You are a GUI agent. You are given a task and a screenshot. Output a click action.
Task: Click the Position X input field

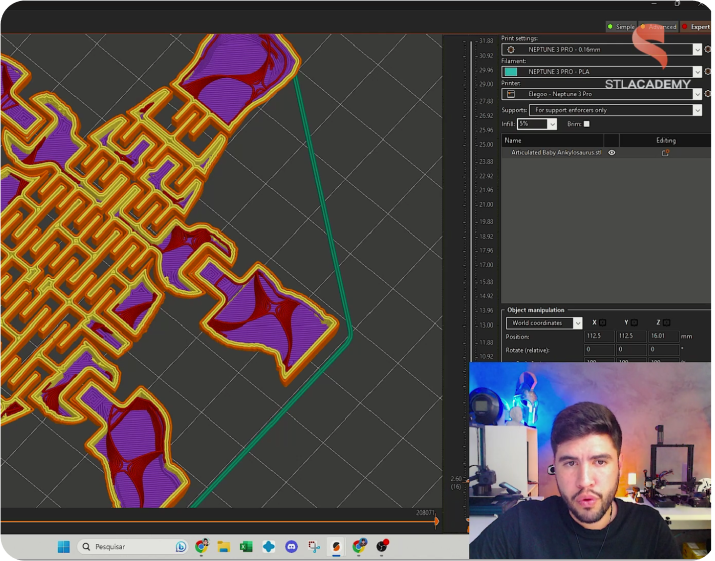pos(598,337)
